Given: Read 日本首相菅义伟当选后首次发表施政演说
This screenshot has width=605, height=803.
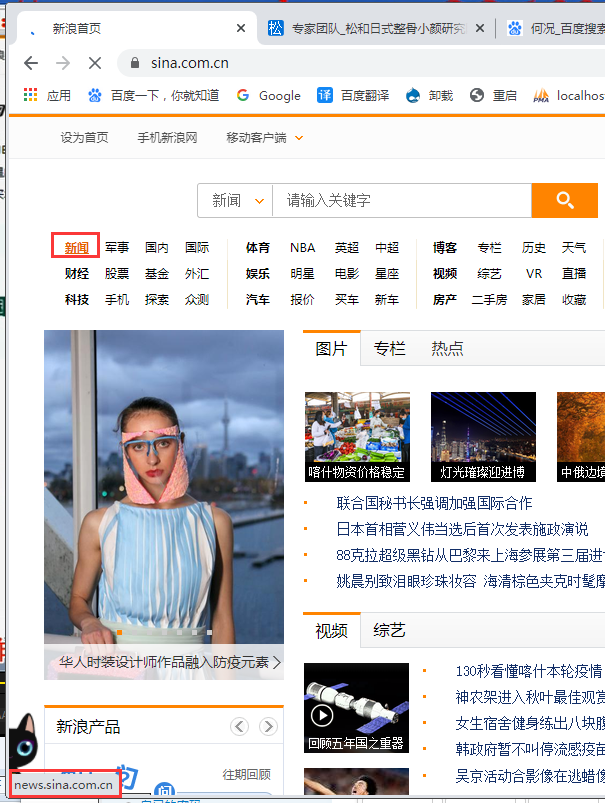Looking at the screenshot, I should [462, 530].
